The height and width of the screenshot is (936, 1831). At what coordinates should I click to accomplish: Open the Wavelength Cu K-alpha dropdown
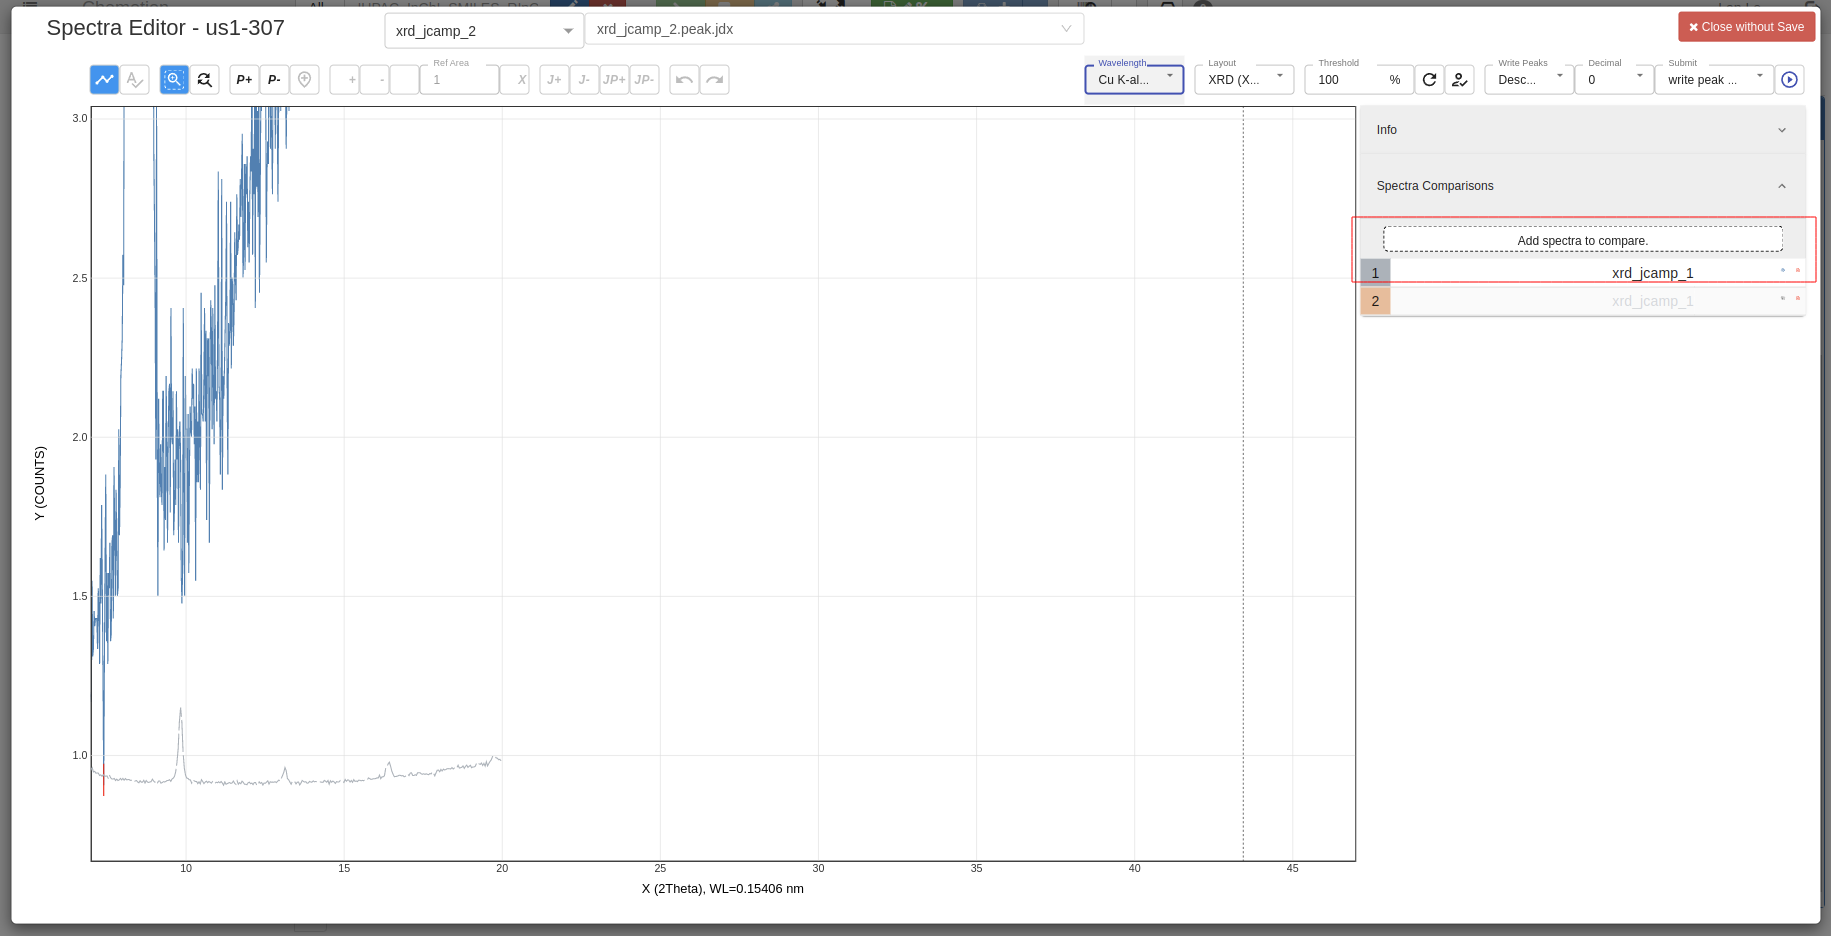pos(1133,78)
